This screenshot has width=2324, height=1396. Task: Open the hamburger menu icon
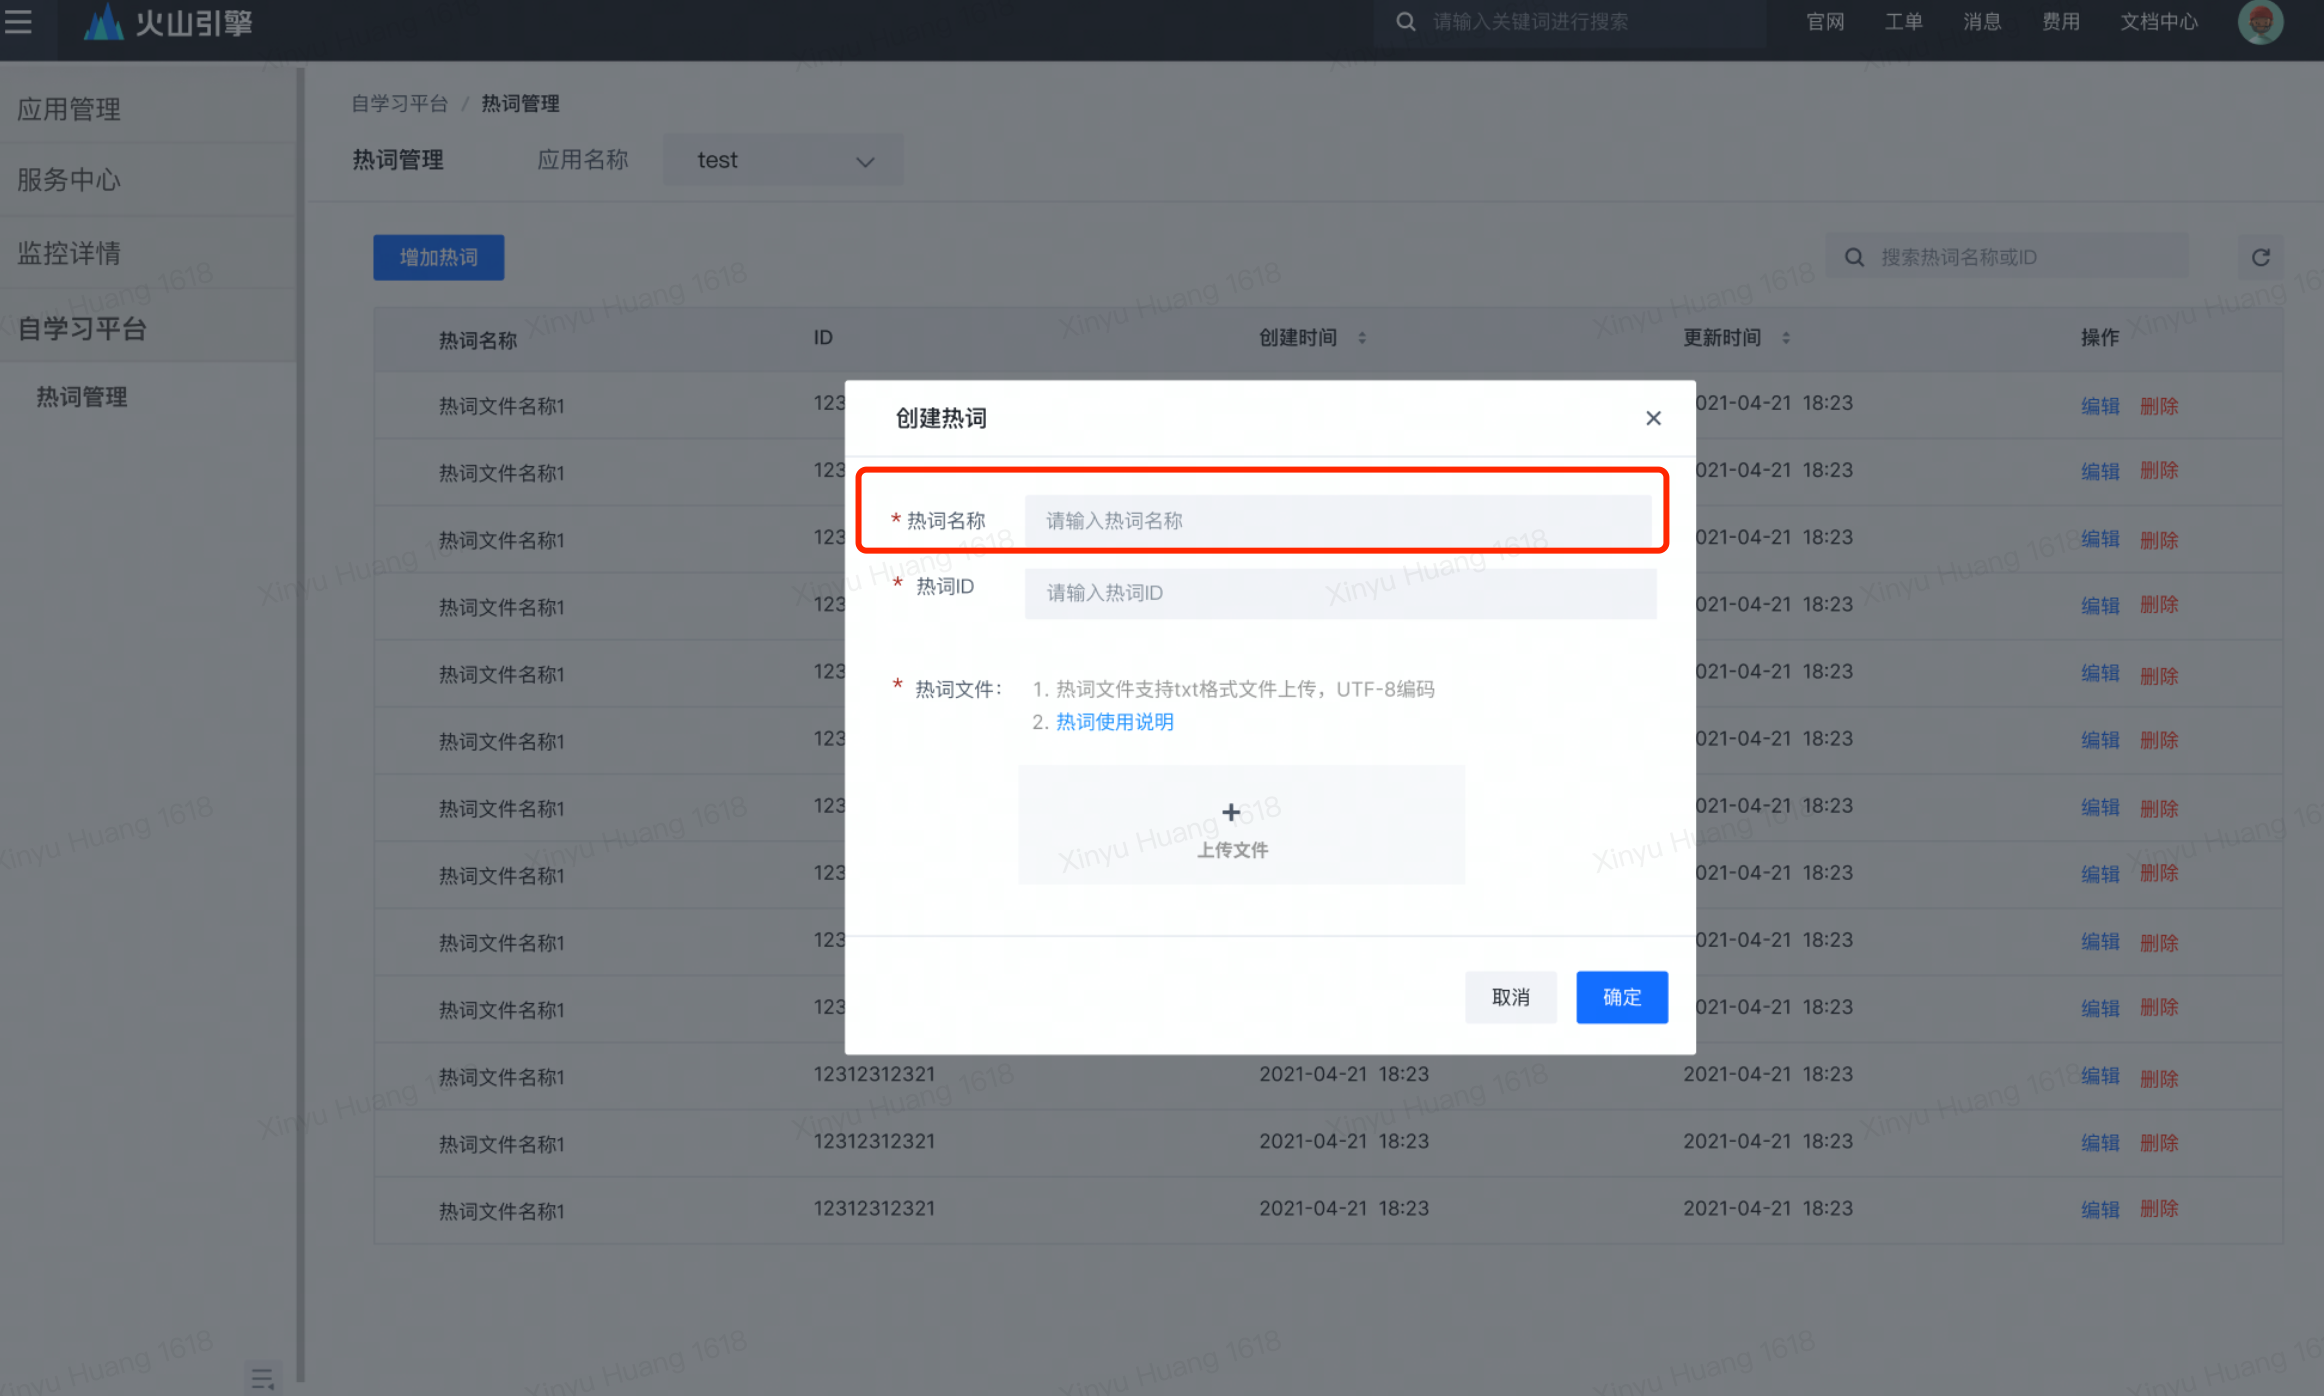pyautogui.click(x=18, y=21)
